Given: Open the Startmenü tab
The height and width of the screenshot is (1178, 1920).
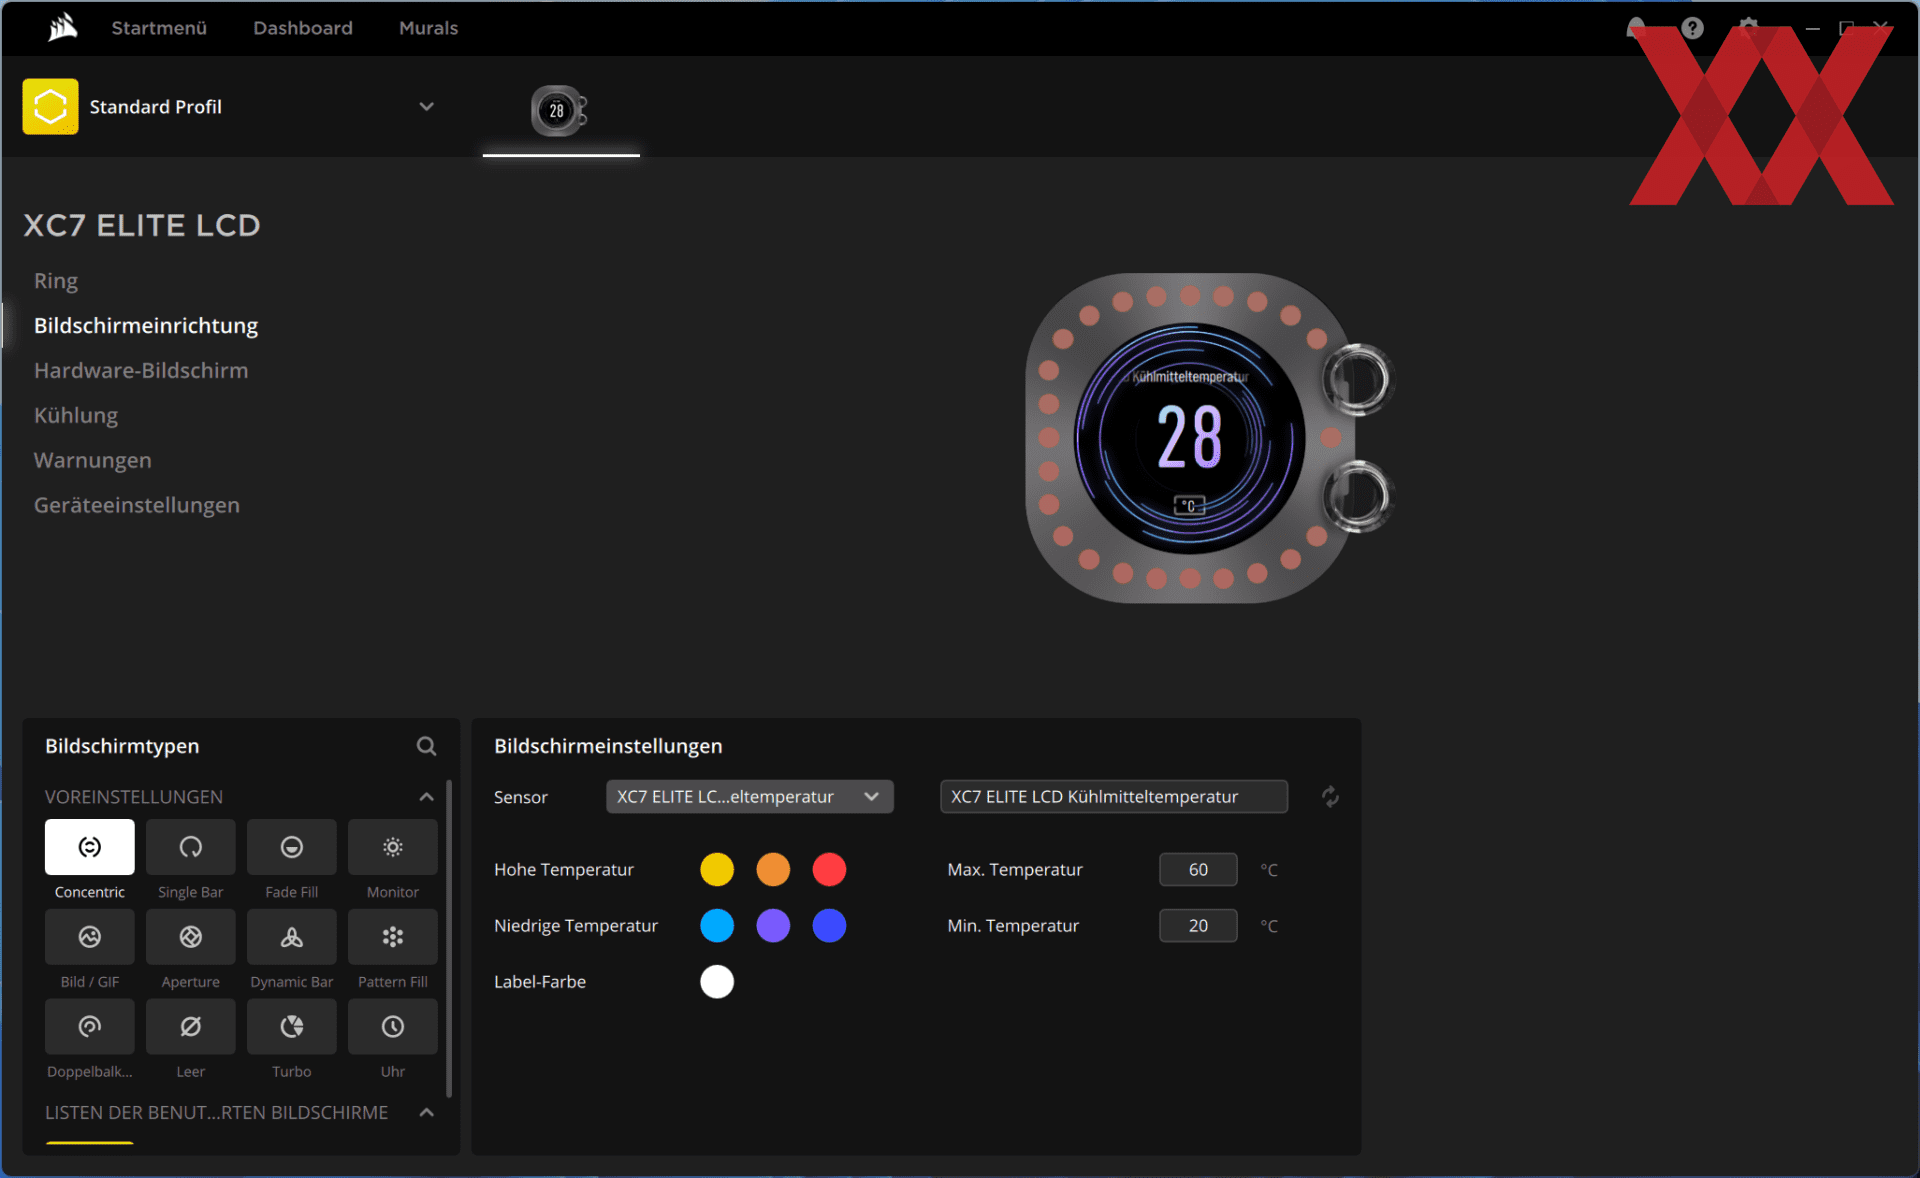Looking at the screenshot, I should 159,28.
